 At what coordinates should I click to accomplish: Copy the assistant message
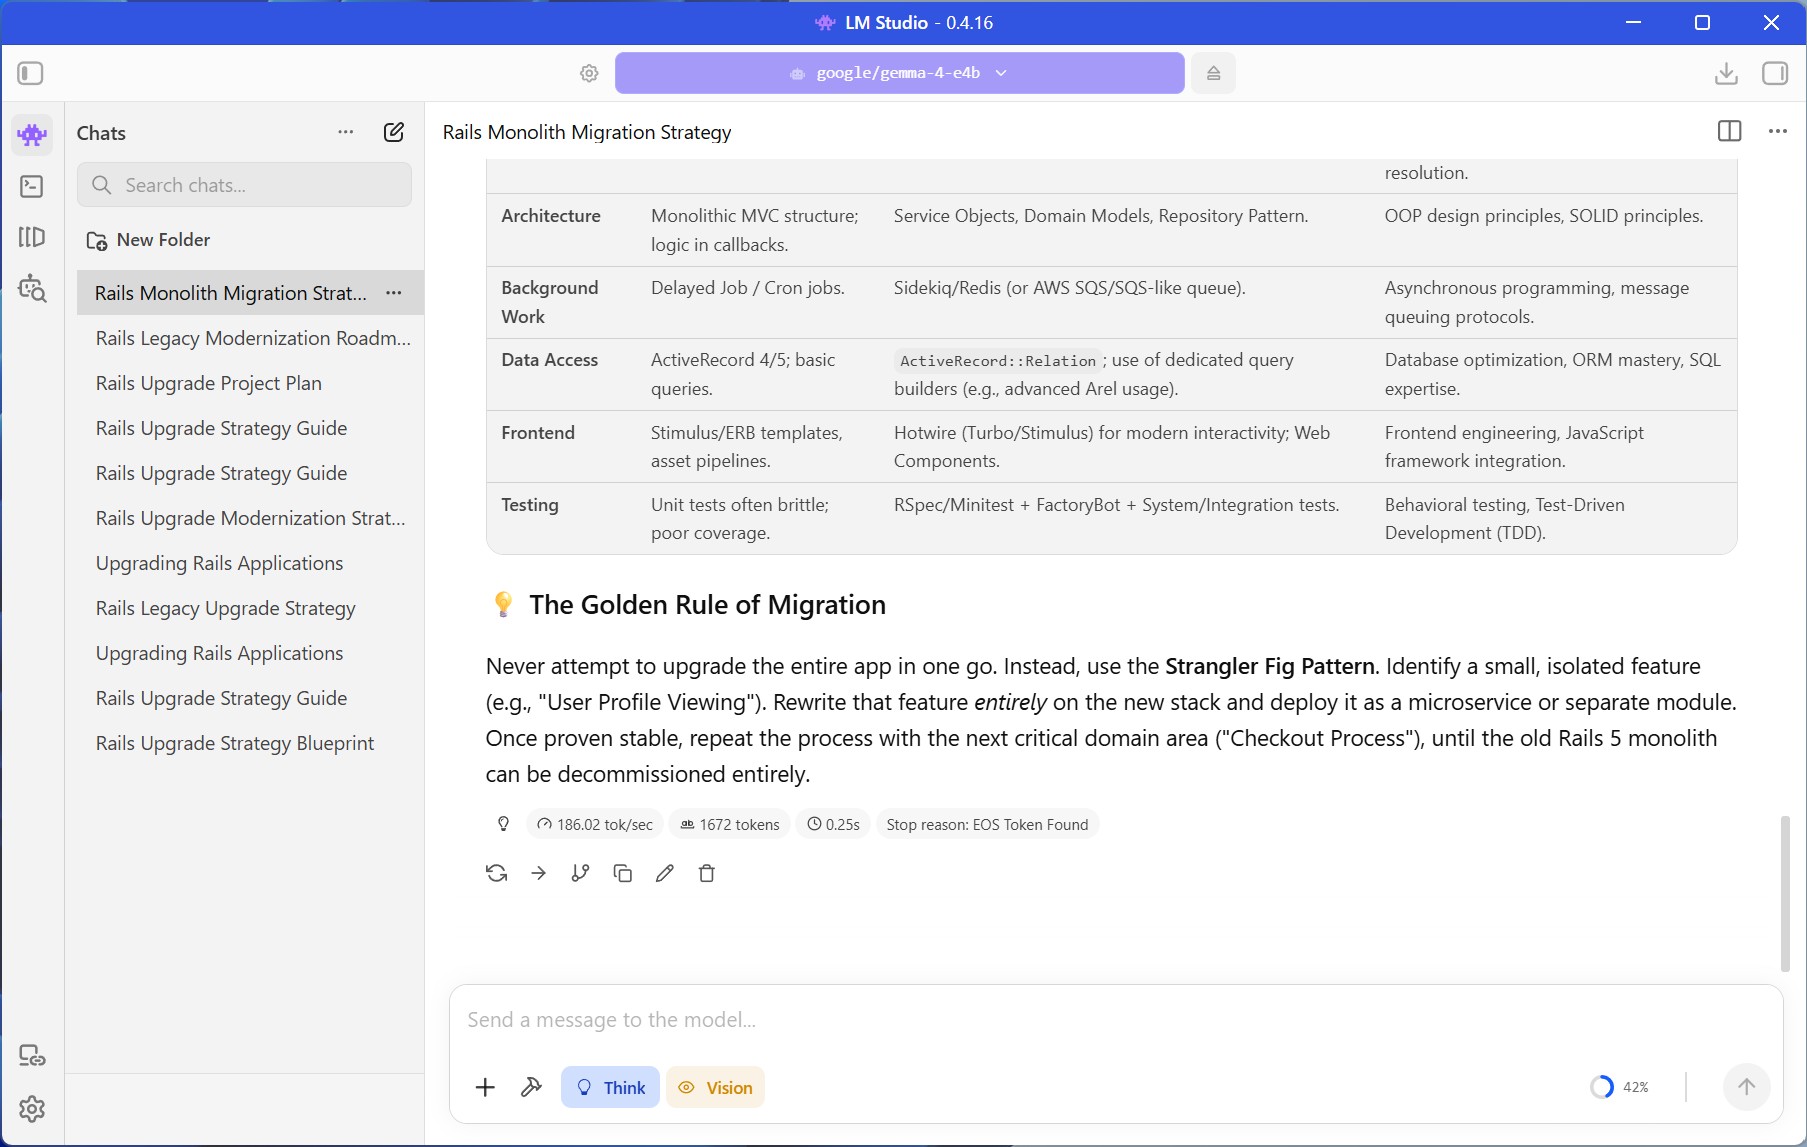coord(622,873)
